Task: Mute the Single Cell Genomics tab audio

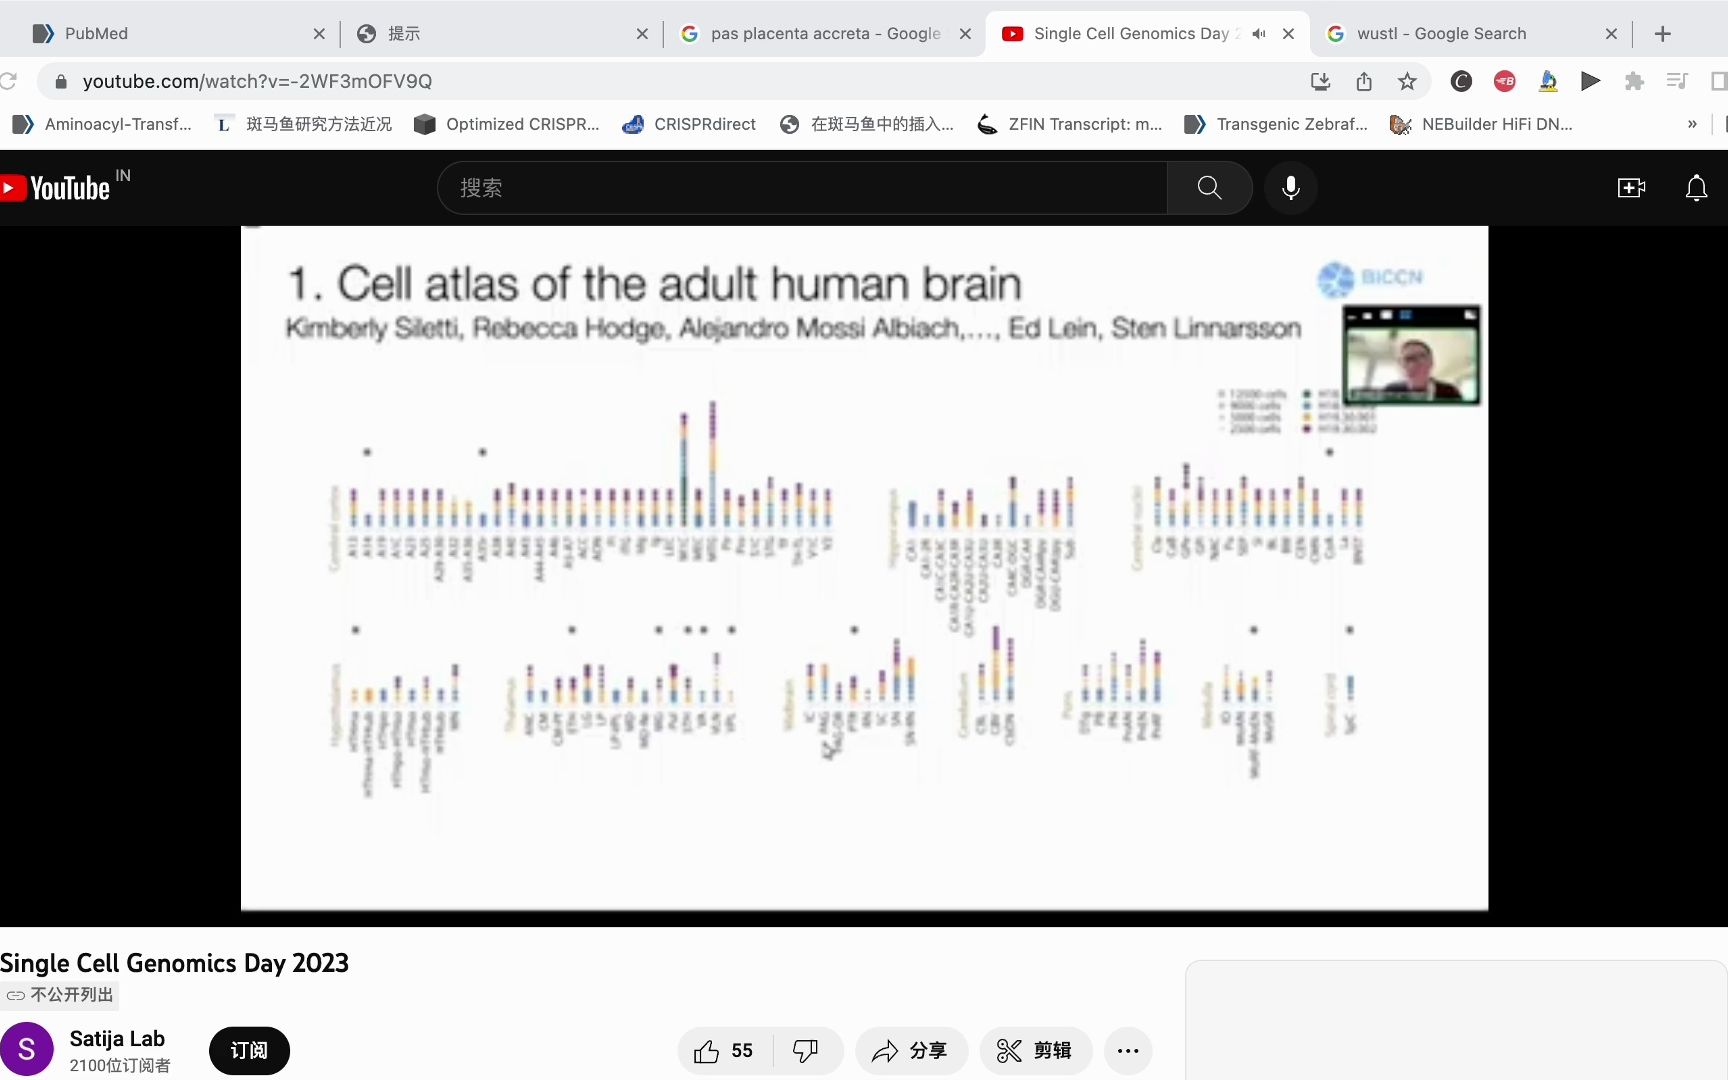Action: point(1258,33)
